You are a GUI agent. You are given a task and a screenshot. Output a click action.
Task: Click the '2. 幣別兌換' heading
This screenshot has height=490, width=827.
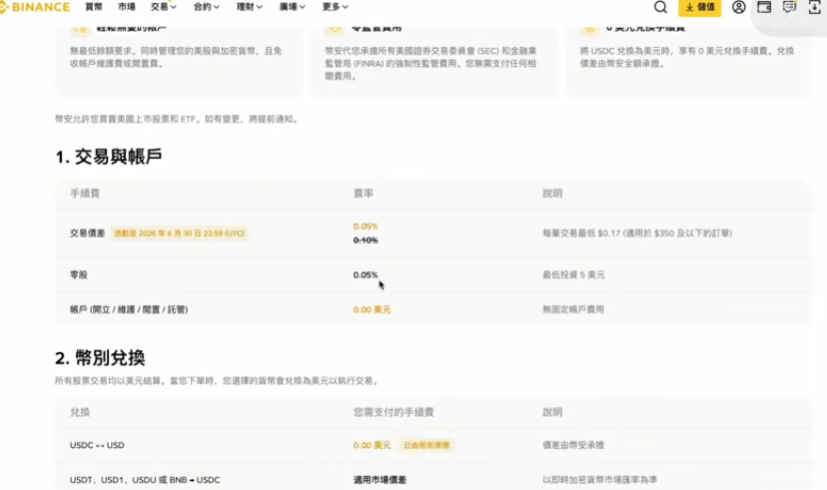(100, 358)
